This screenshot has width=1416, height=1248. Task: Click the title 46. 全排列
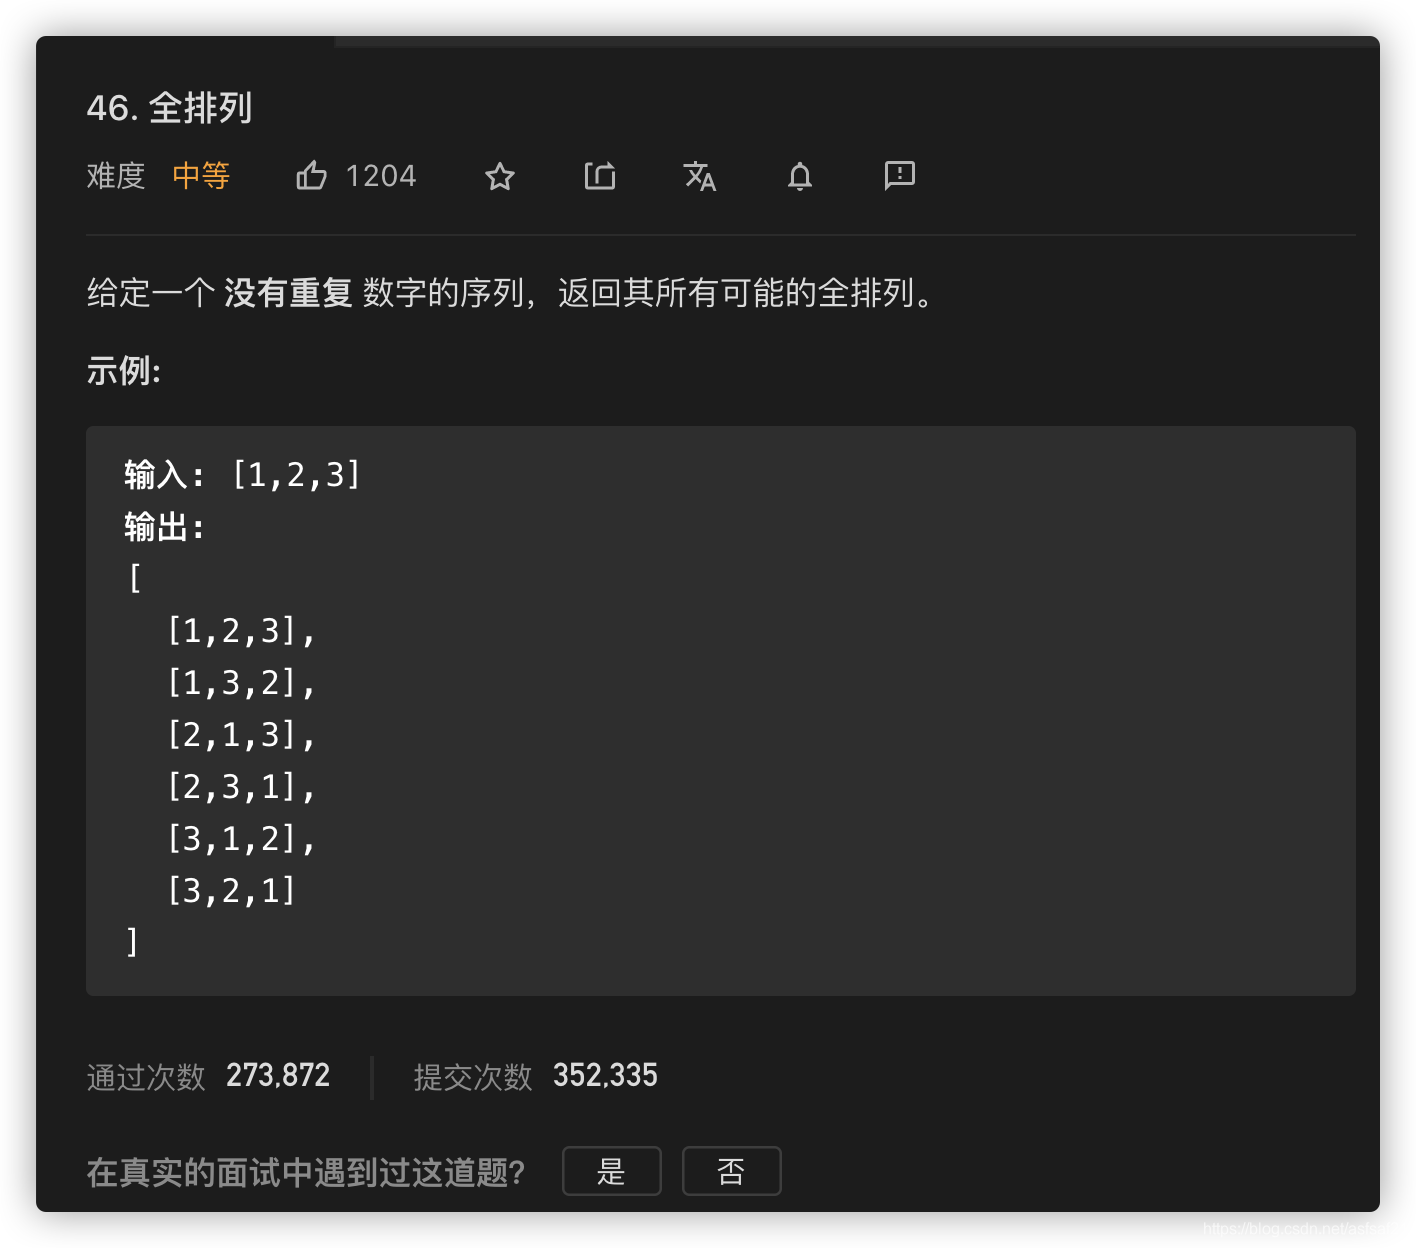[171, 108]
